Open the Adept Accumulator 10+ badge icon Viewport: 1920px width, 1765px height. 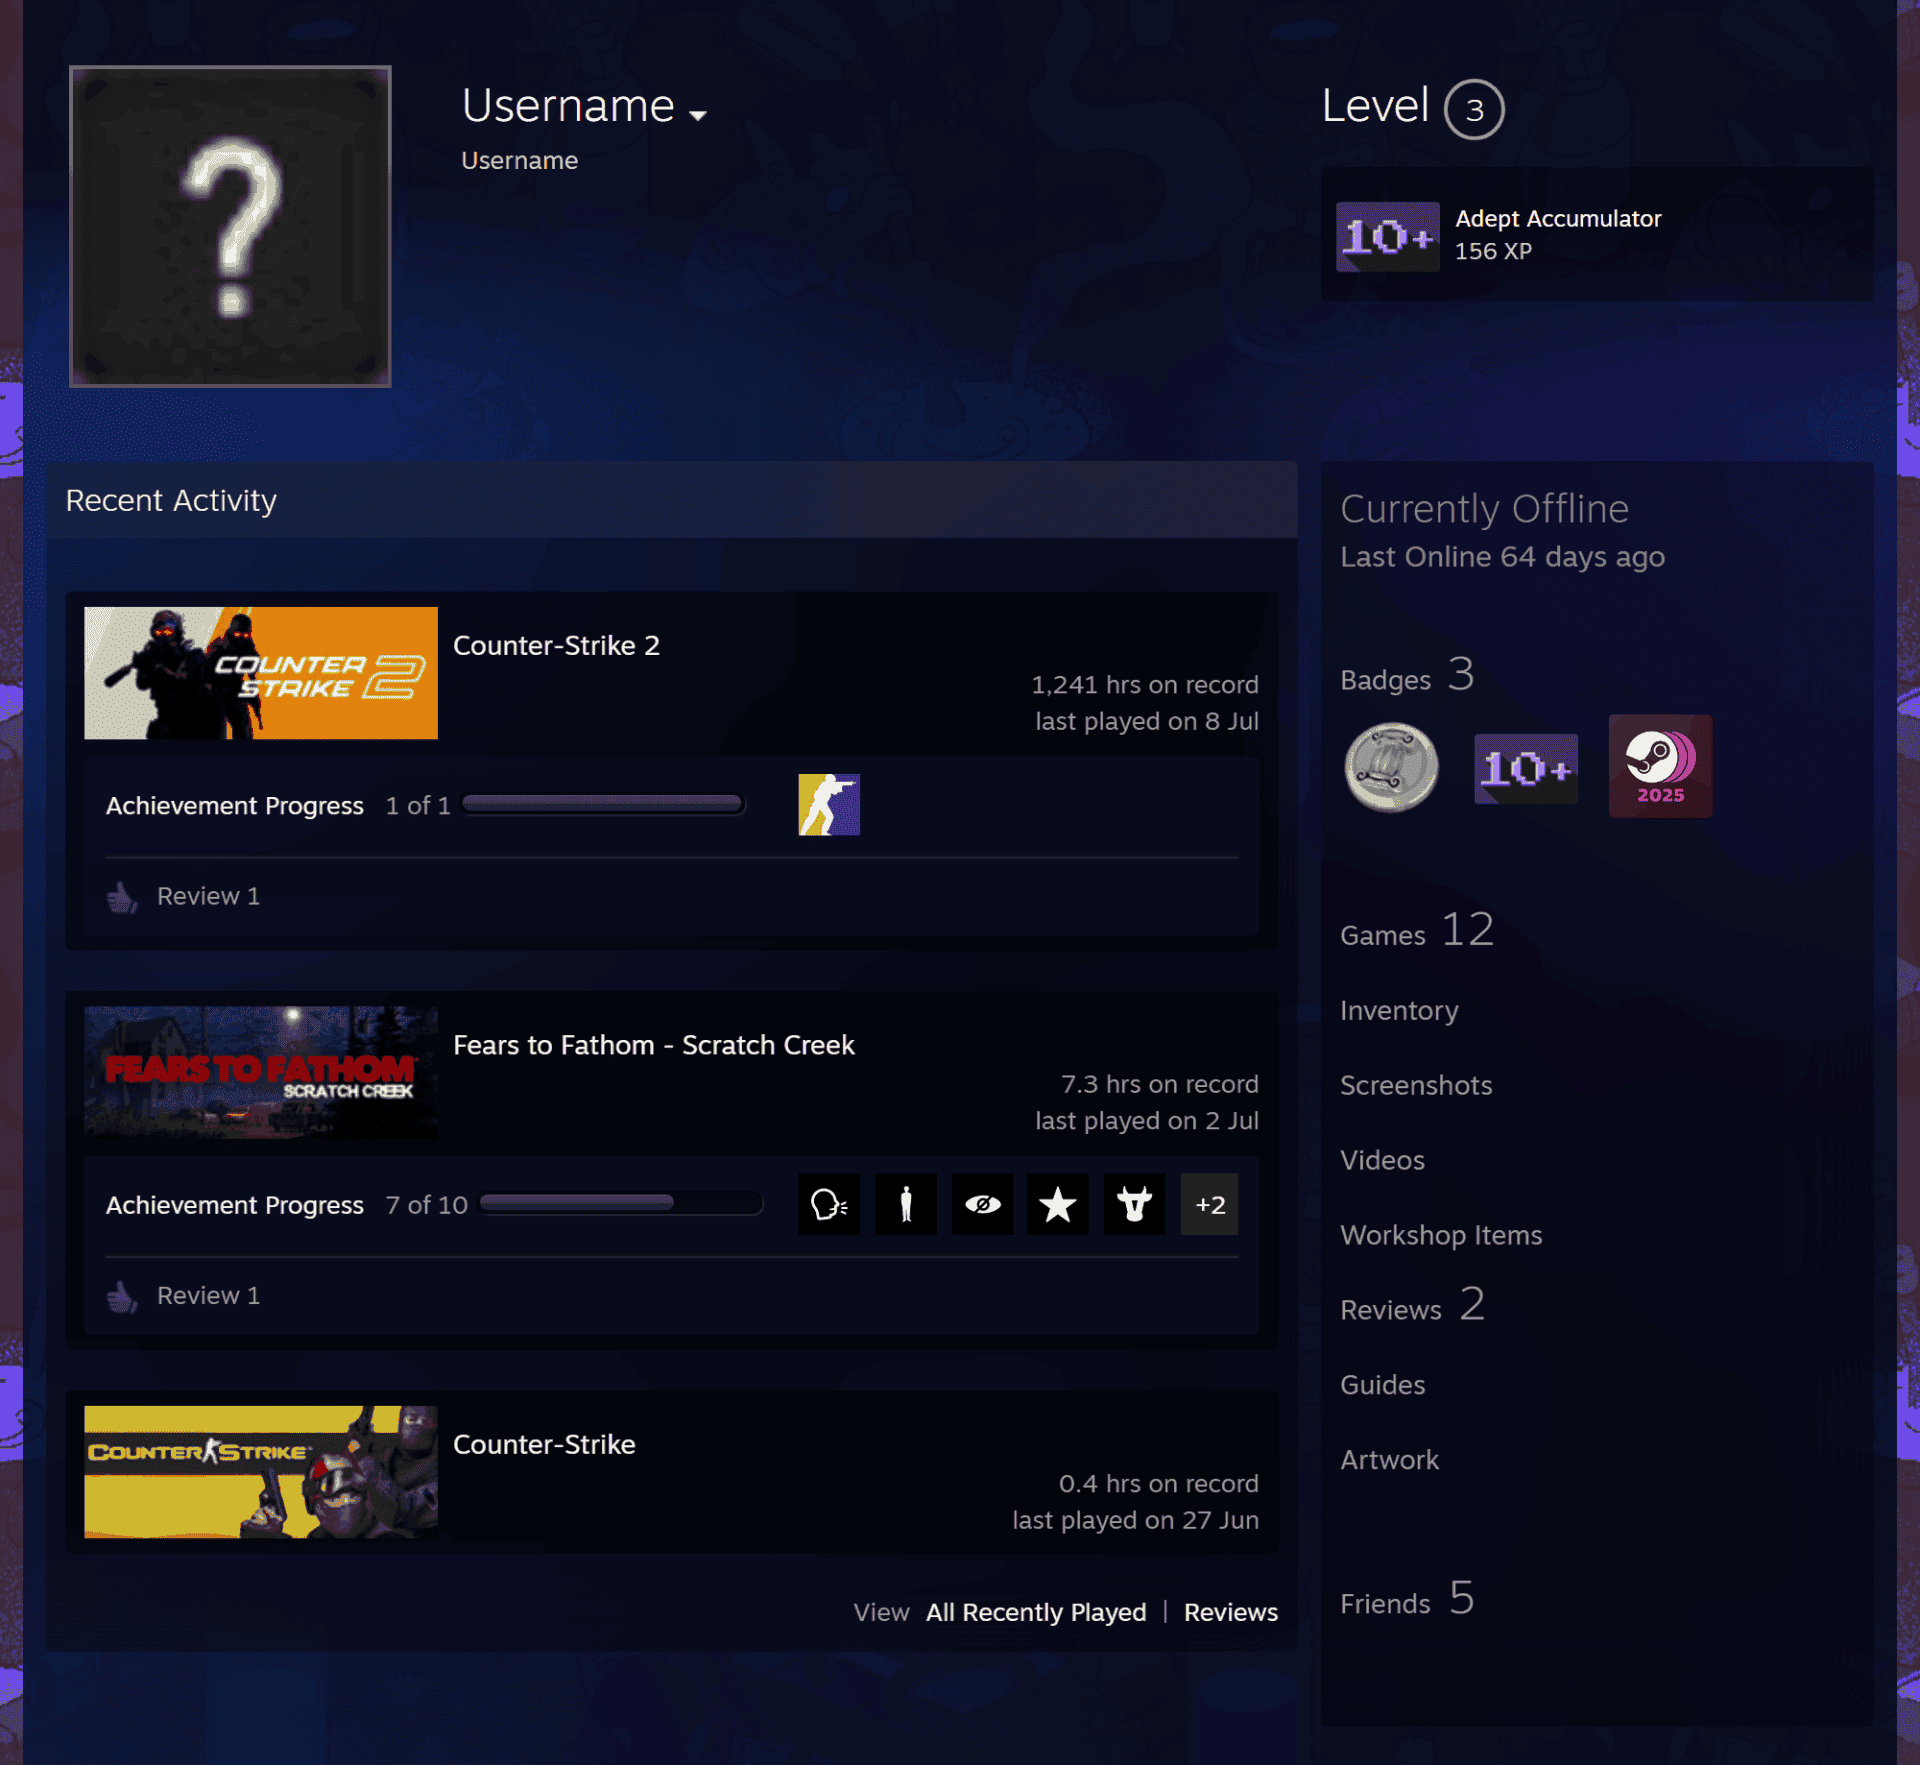[x=1388, y=236]
